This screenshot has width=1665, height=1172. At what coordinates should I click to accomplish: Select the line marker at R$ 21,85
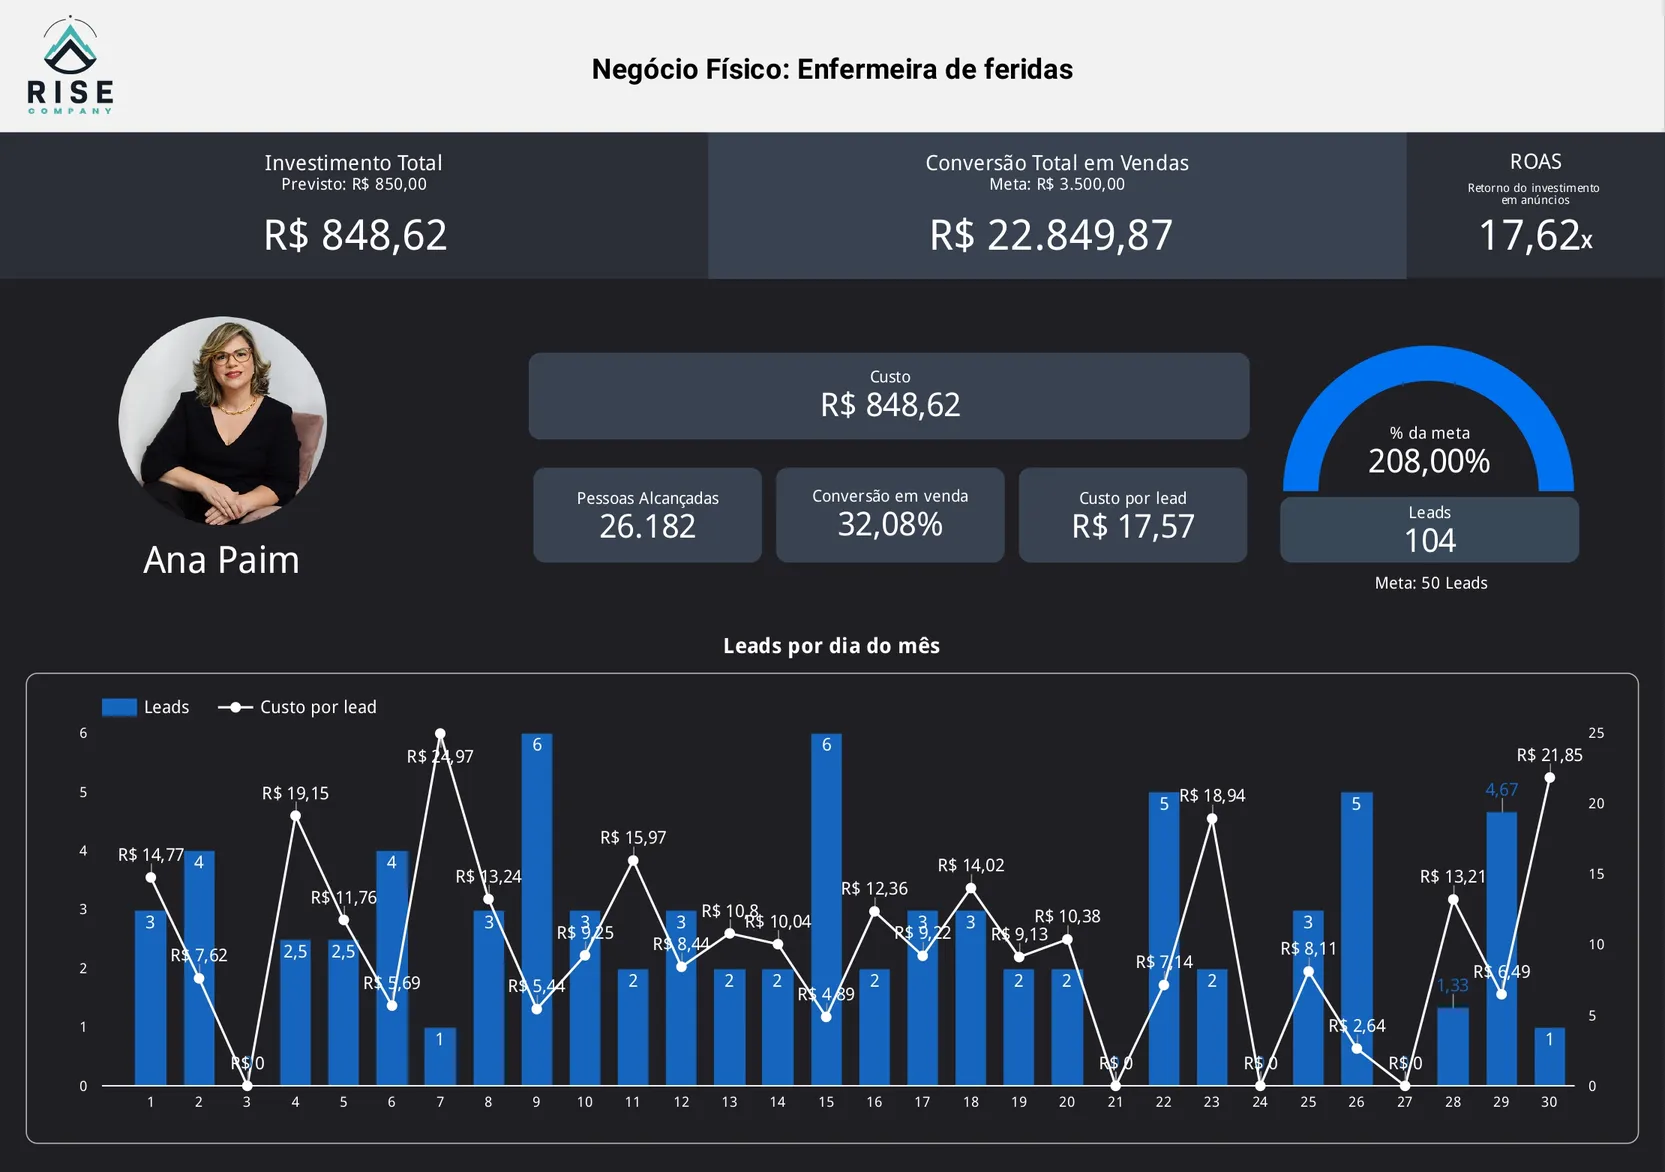(x=1549, y=778)
